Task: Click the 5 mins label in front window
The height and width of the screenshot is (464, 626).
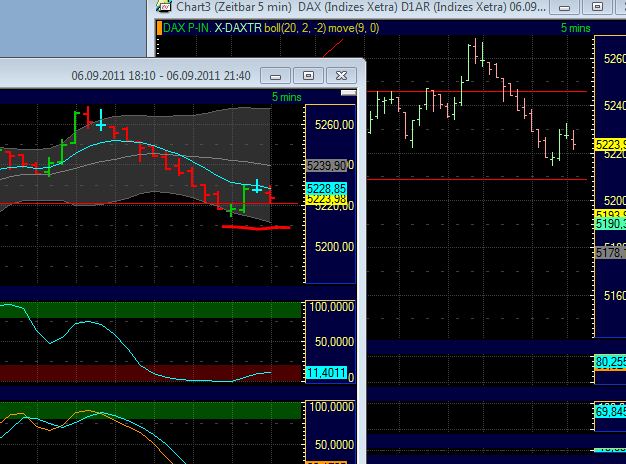Action: pyautogui.click(x=287, y=97)
